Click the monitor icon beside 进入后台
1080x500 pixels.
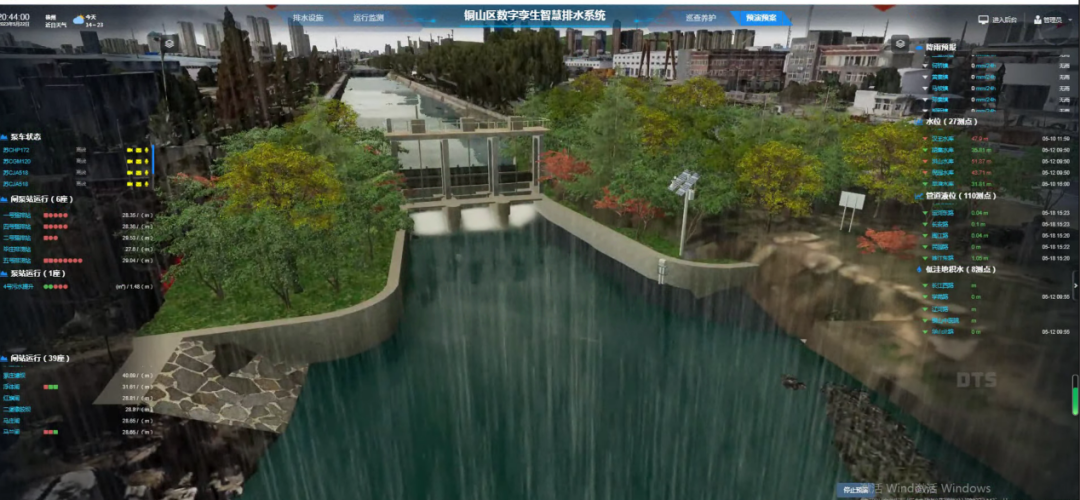(x=983, y=20)
